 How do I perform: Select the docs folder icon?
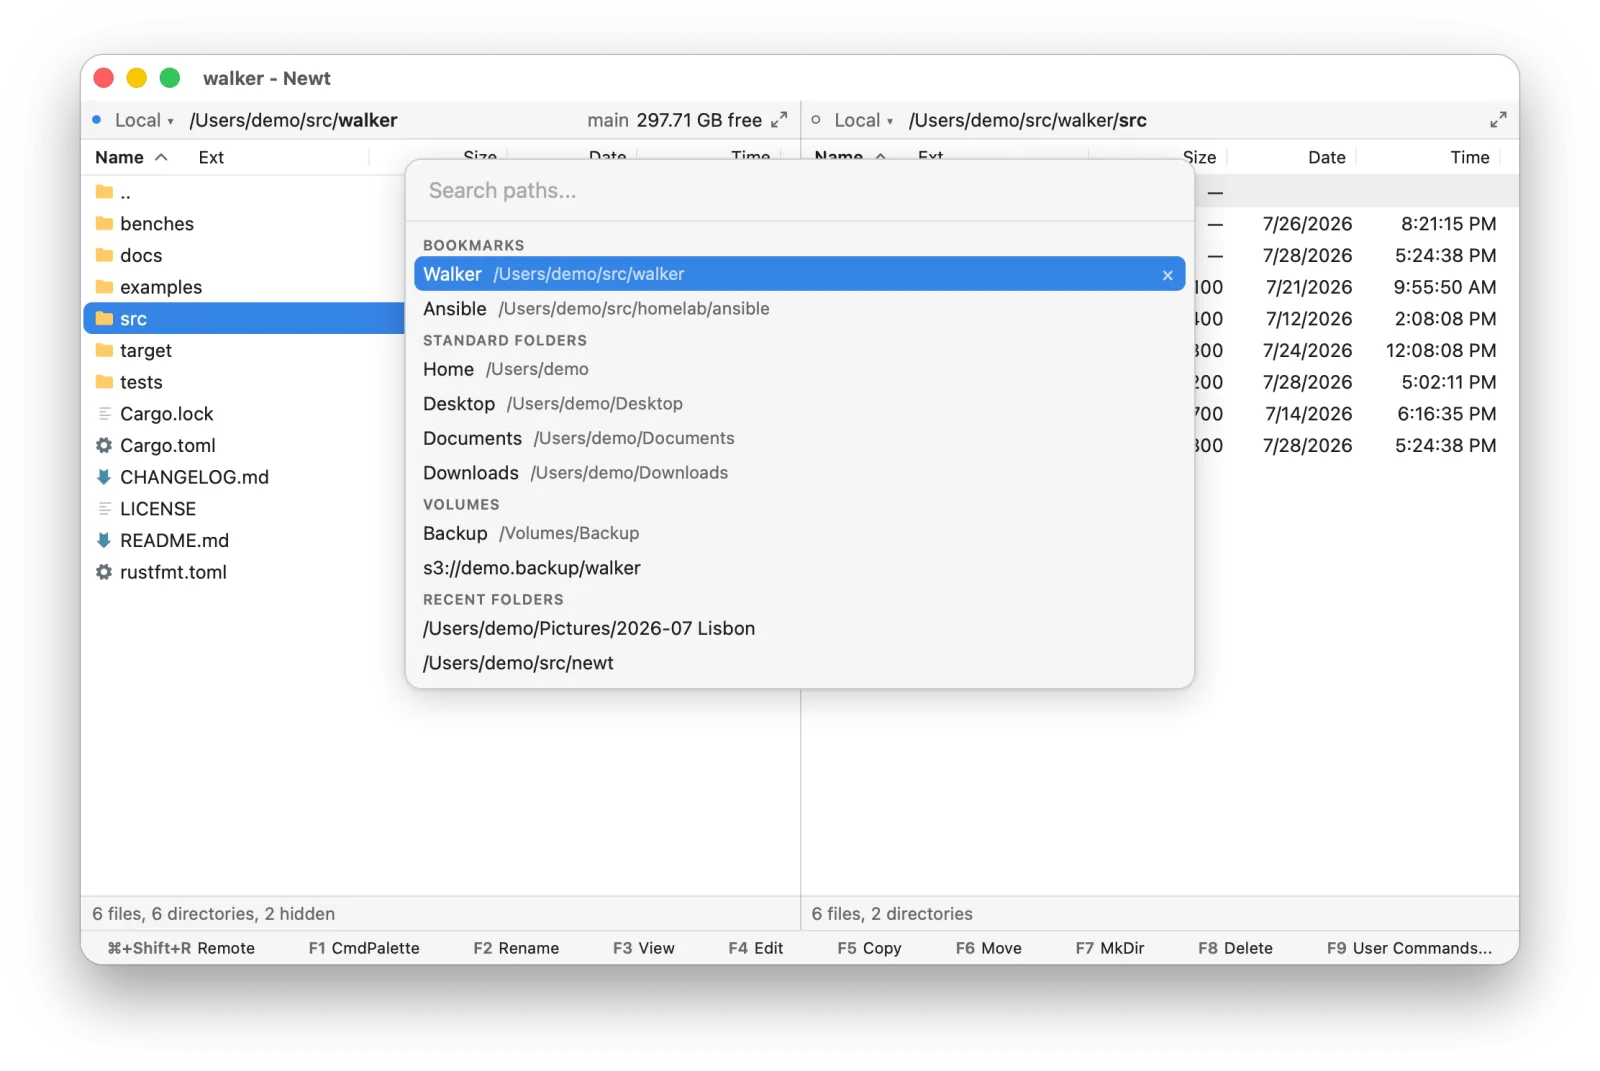pos(104,255)
